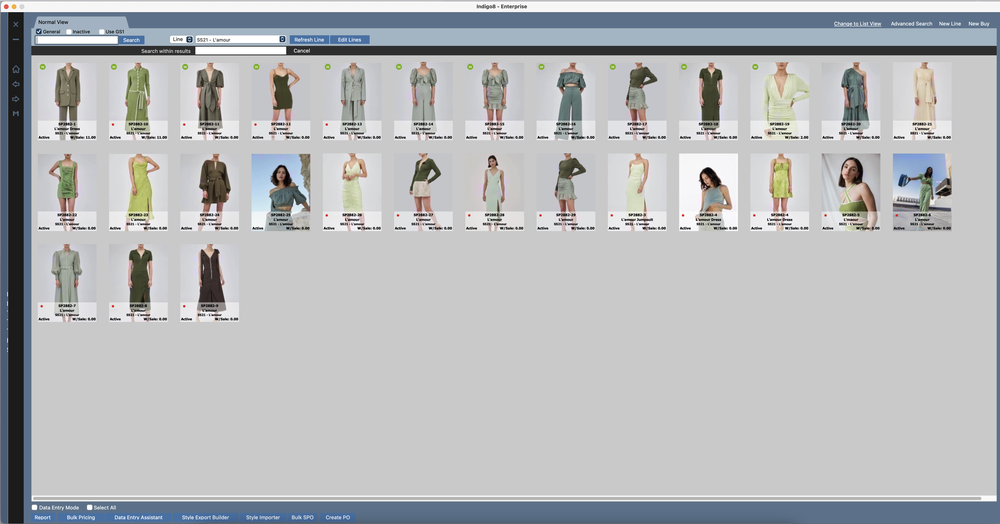Launch the Style Importer
1000x524 pixels.
tap(263, 517)
